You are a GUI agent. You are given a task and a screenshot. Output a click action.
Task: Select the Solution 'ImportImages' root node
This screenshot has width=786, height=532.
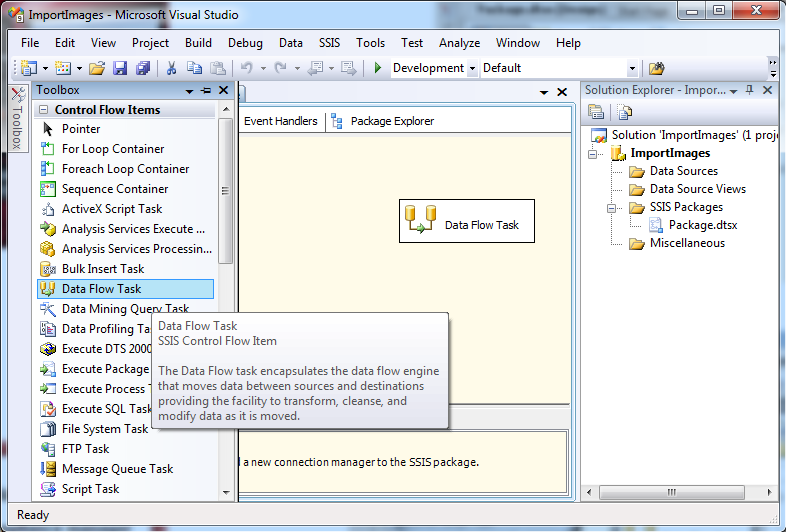(x=684, y=135)
